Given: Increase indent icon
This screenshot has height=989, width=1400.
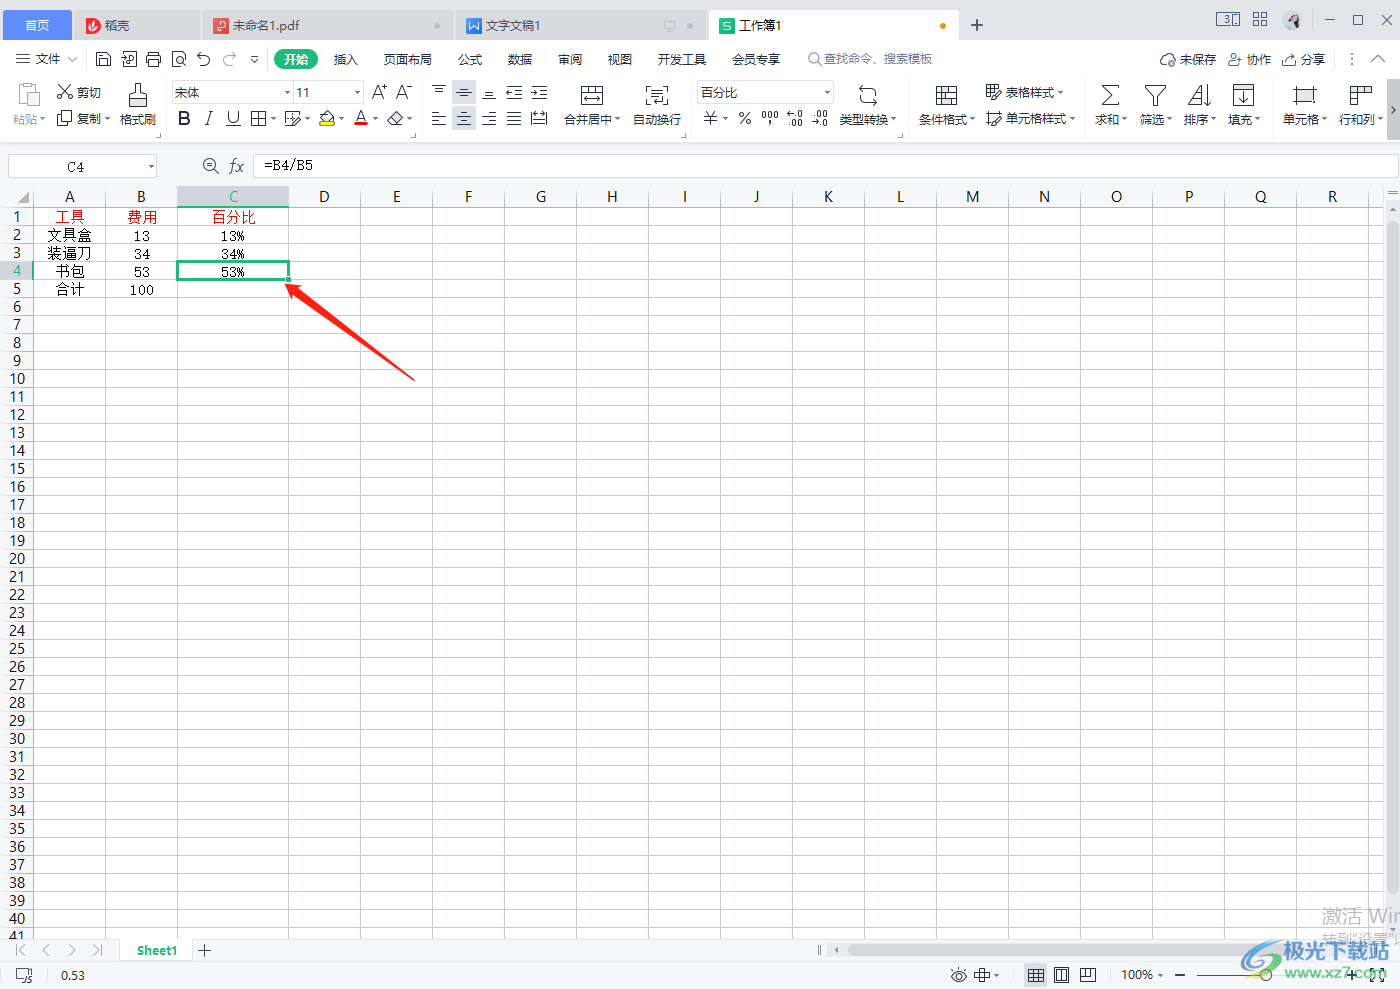Looking at the screenshot, I should [539, 92].
